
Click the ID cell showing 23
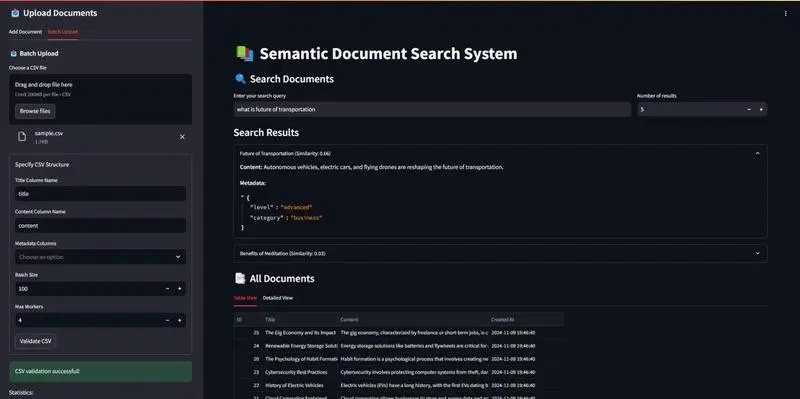click(248, 372)
